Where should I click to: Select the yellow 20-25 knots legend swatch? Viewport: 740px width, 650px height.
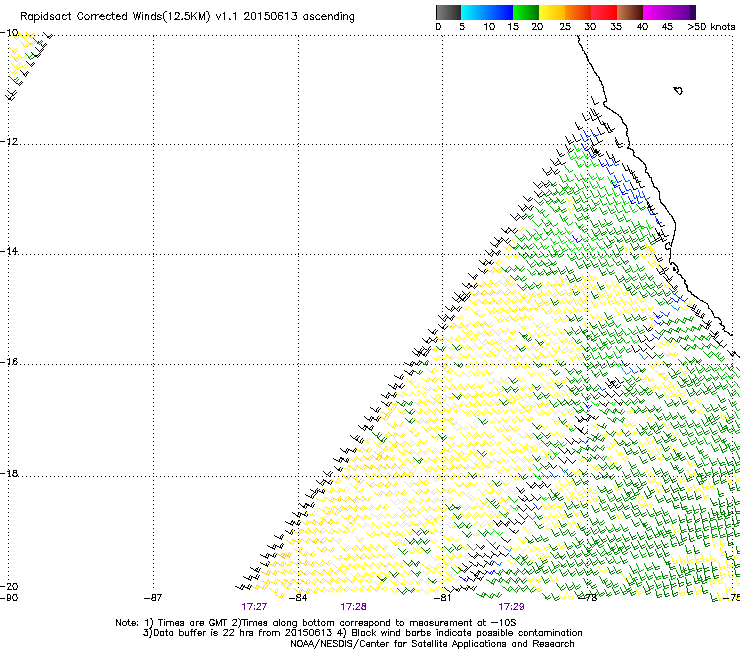point(552,12)
